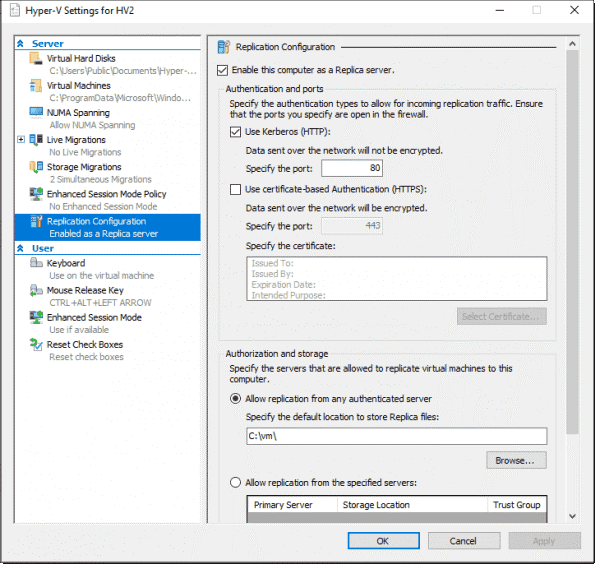Minimize the Hyper-V Settings window
Viewport: 600px width, 569px height.
pyautogui.click(x=499, y=10)
